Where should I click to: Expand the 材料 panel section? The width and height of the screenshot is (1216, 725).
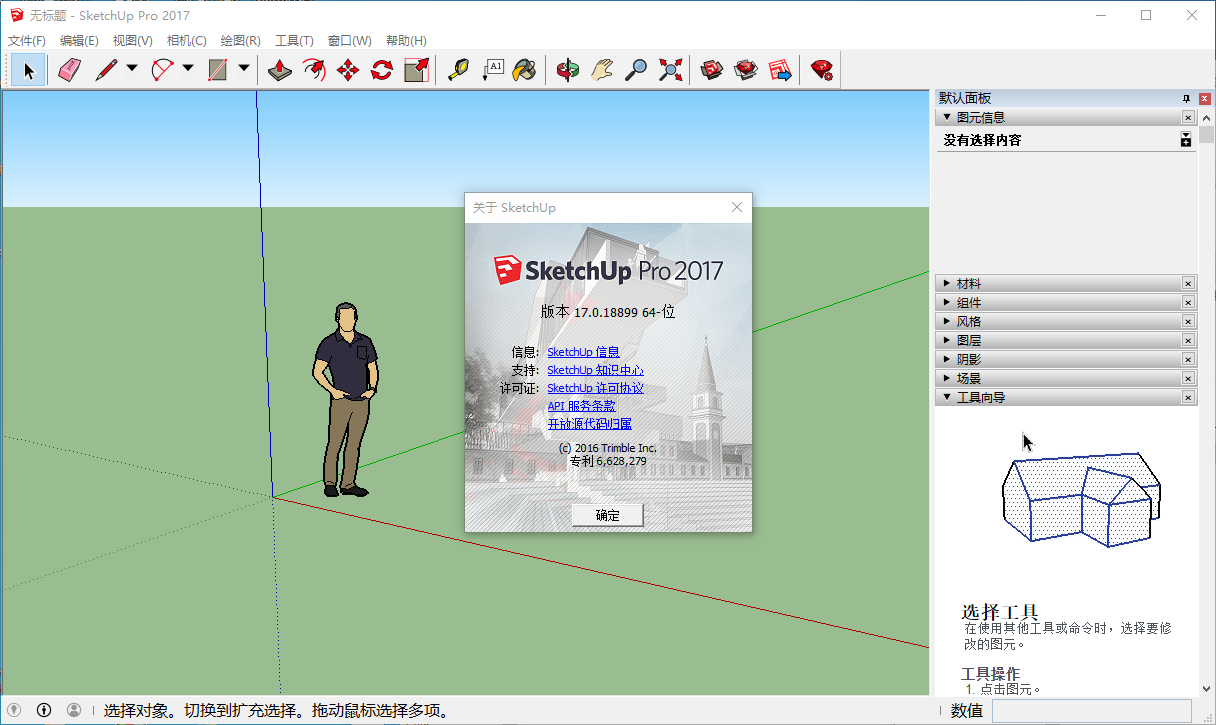click(x=968, y=284)
